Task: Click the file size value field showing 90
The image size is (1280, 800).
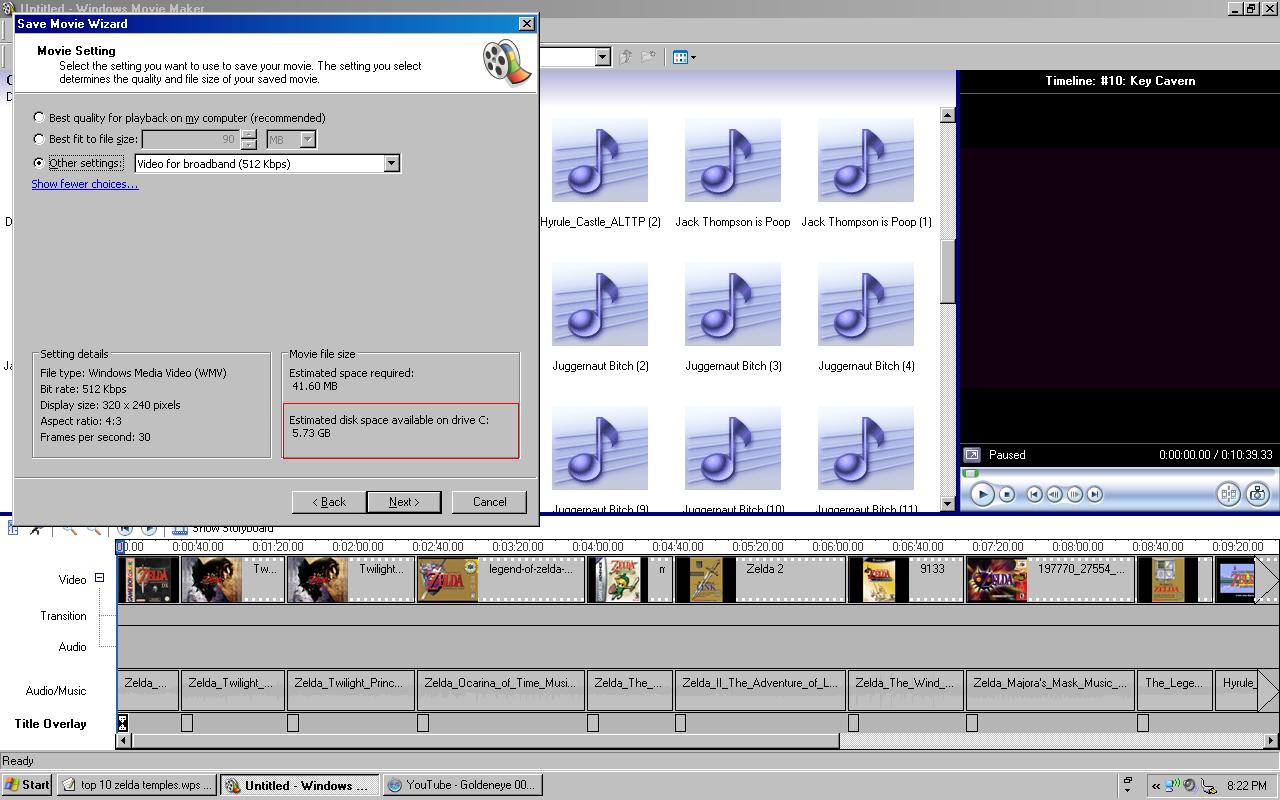Action: click(x=190, y=139)
